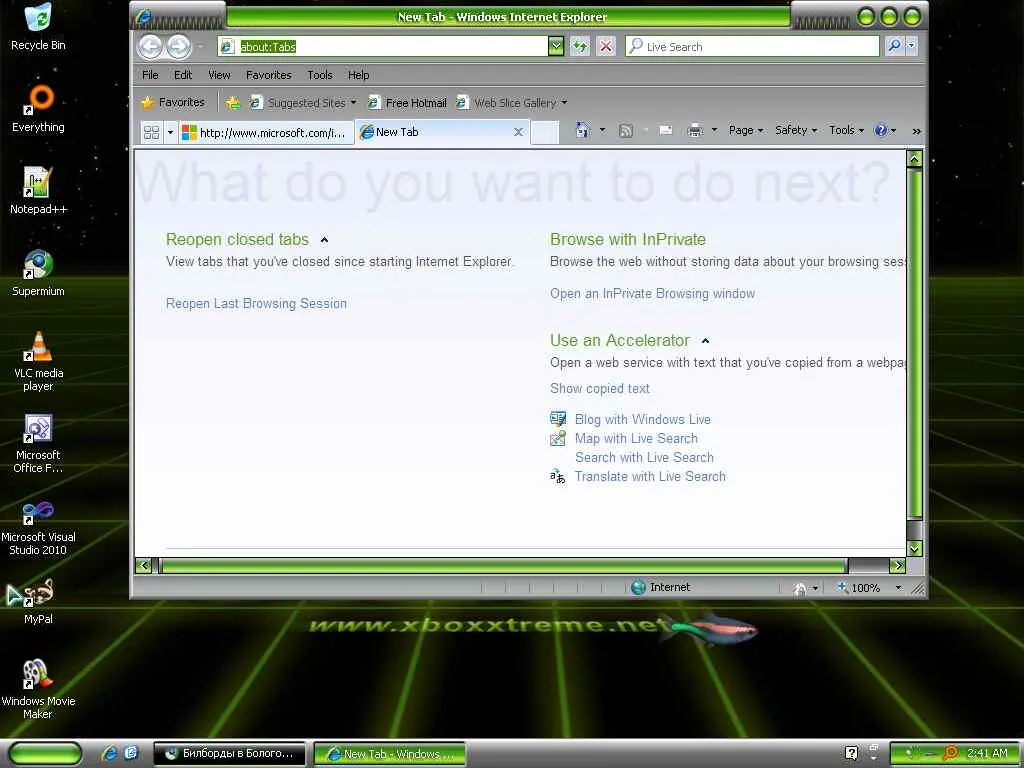1024x768 pixels.
Task: Open the Edit menu
Action: [x=183, y=75]
